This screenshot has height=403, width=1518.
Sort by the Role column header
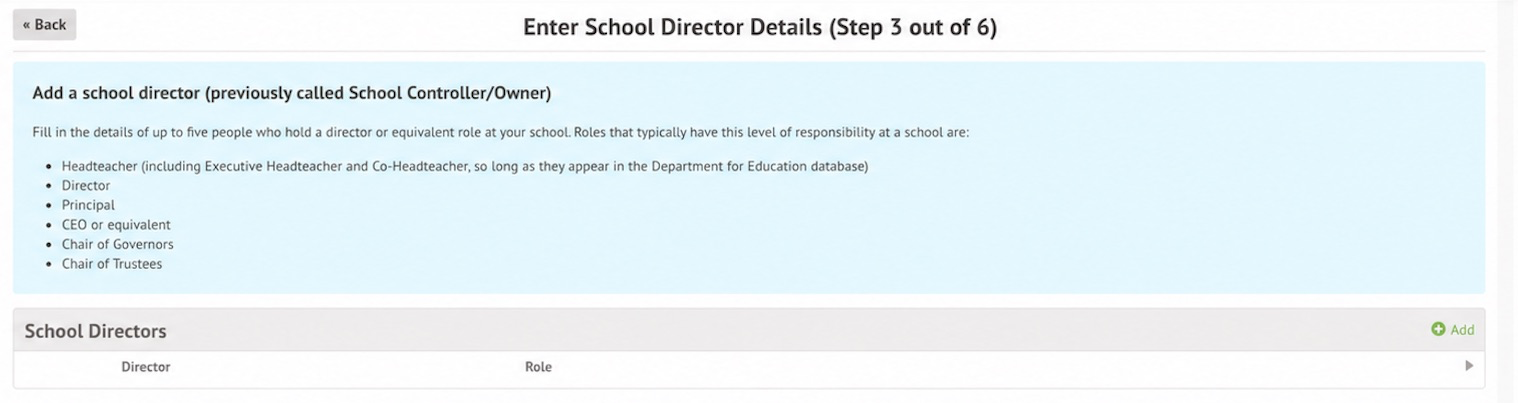pos(538,367)
